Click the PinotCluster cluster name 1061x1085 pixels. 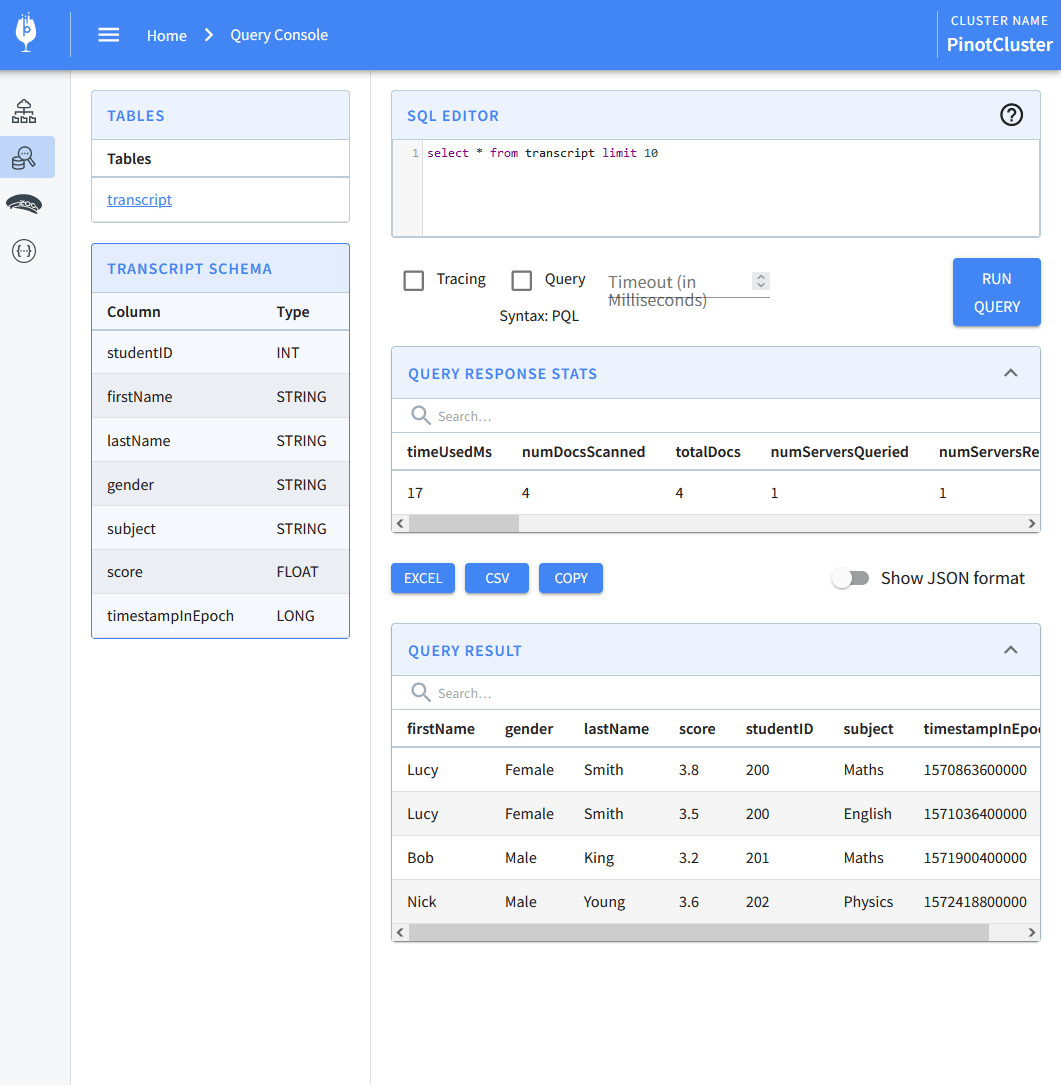(x=999, y=44)
